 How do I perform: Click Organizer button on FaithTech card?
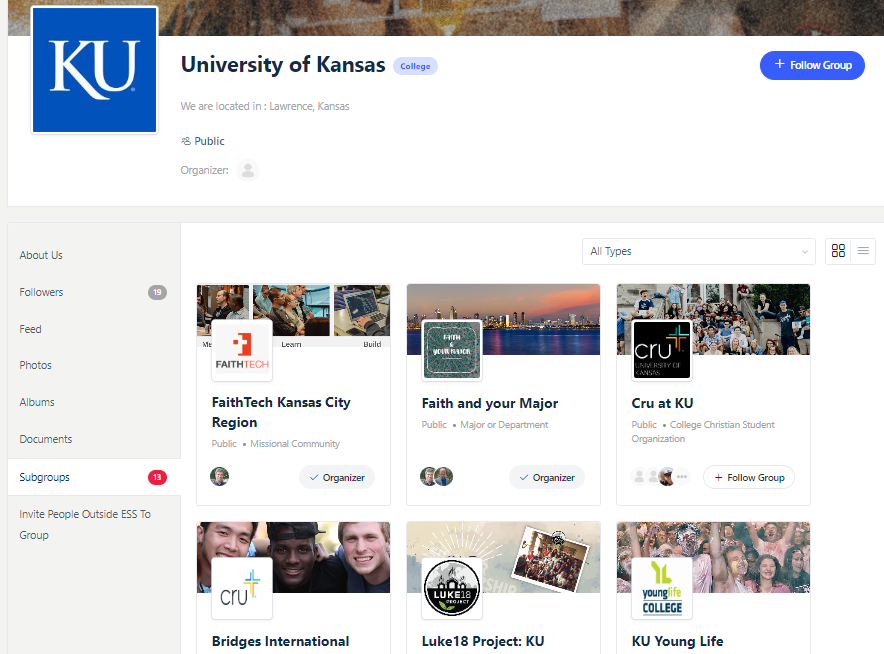point(337,478)
